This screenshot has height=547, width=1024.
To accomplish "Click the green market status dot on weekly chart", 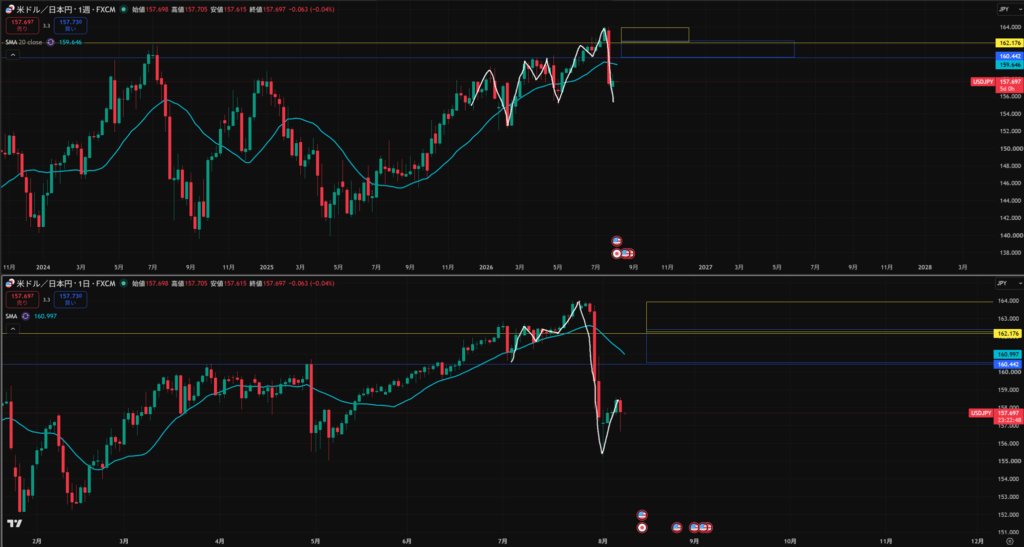I will coord(123,10).
